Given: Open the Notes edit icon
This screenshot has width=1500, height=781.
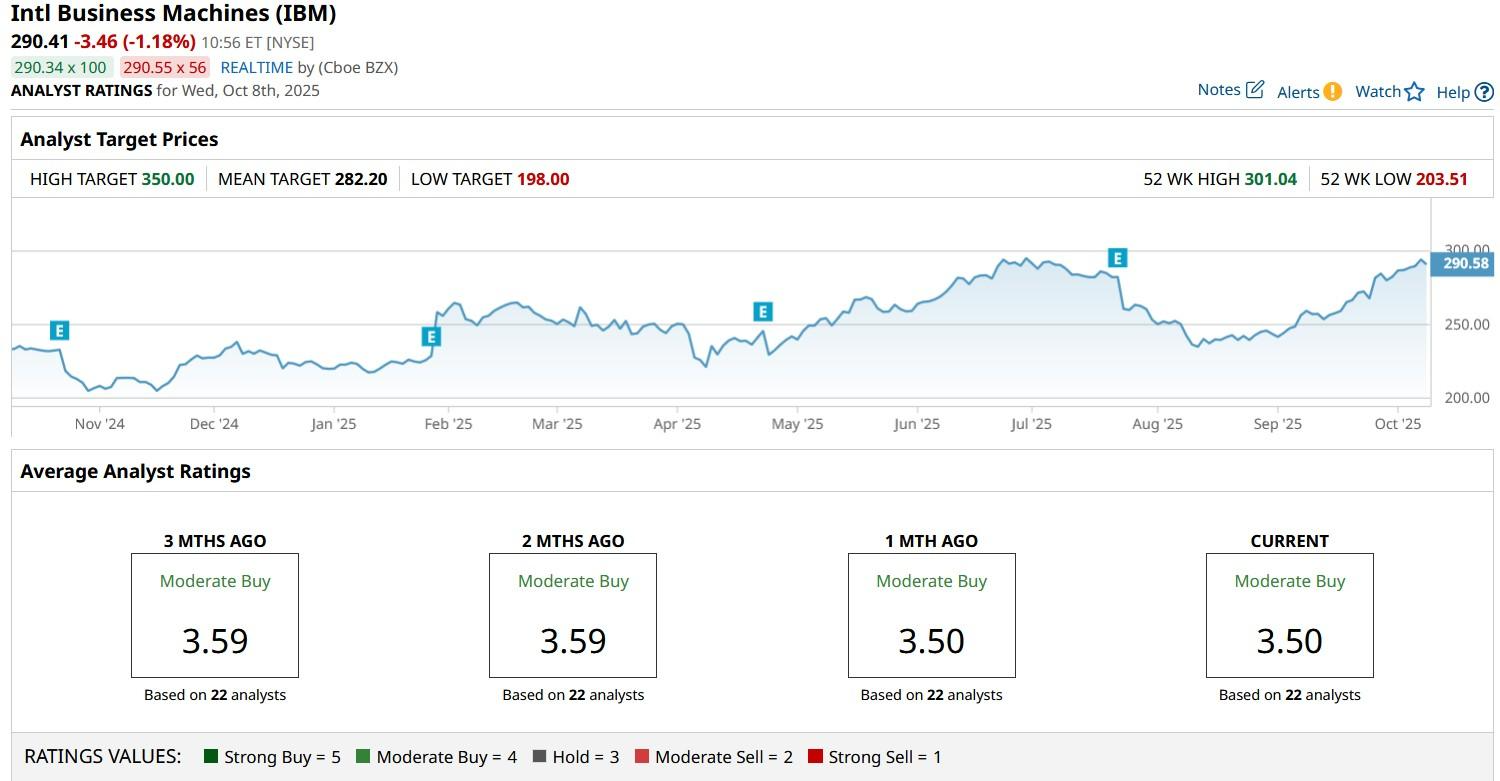Looking at the screenshot, I should [1255, 90].
